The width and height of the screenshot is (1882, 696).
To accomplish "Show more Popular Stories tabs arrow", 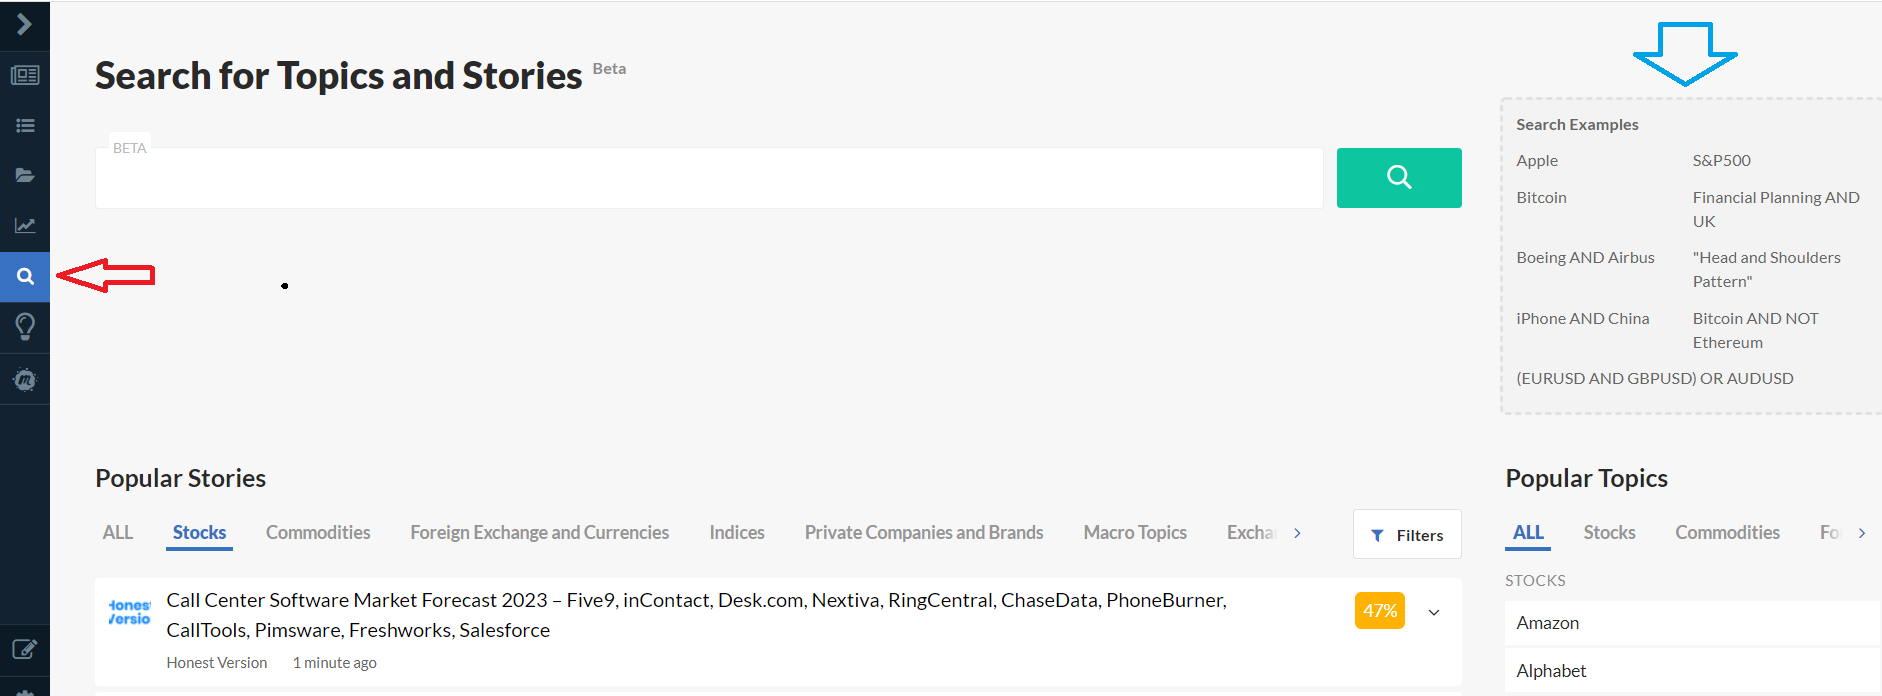I will [x=1297, y=533].
